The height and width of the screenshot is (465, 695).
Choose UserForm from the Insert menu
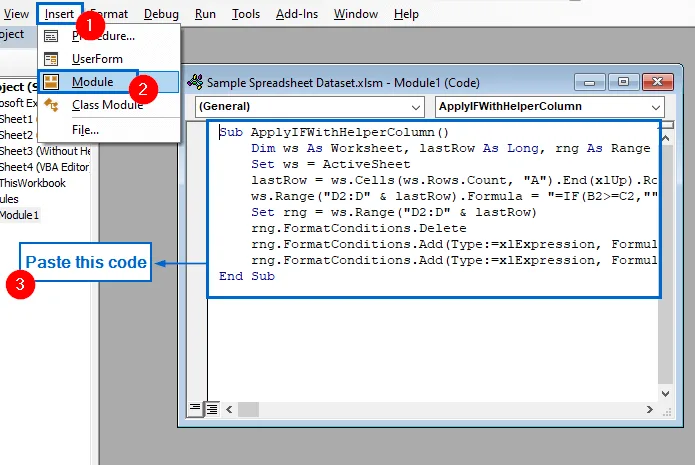point(109,59)
